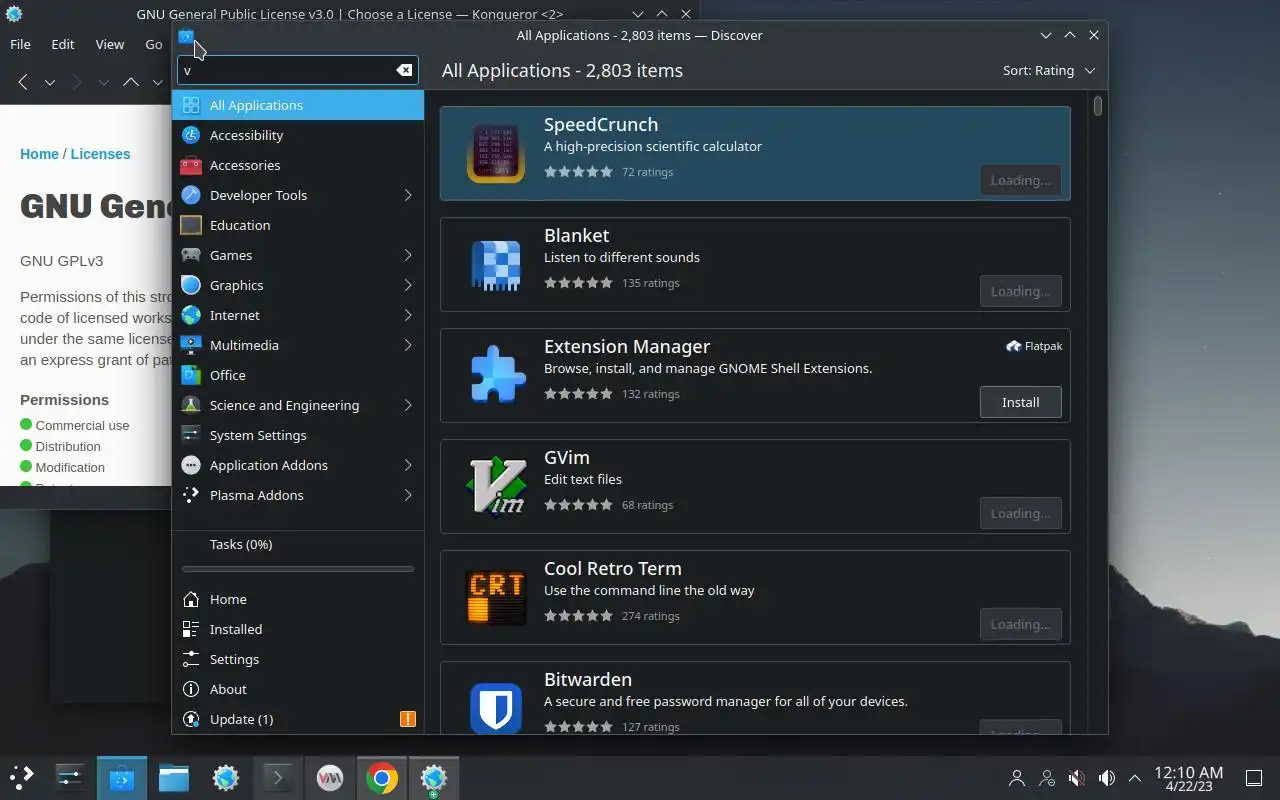Click the Office category icon

[191, 375]
